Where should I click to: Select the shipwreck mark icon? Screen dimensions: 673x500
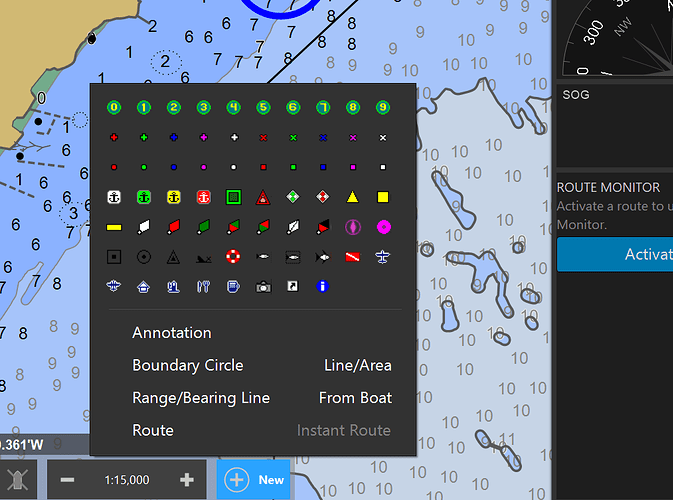point(203,257)
